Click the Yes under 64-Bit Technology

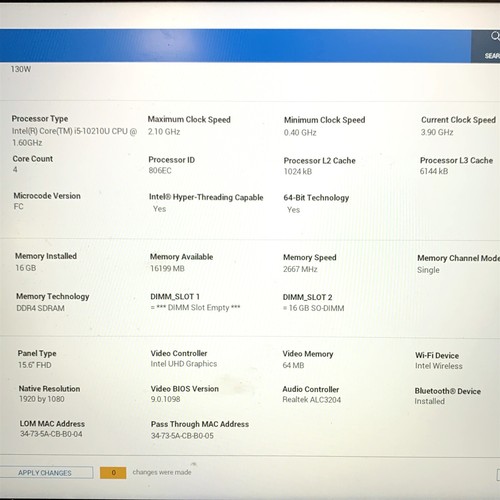[293, 210]
